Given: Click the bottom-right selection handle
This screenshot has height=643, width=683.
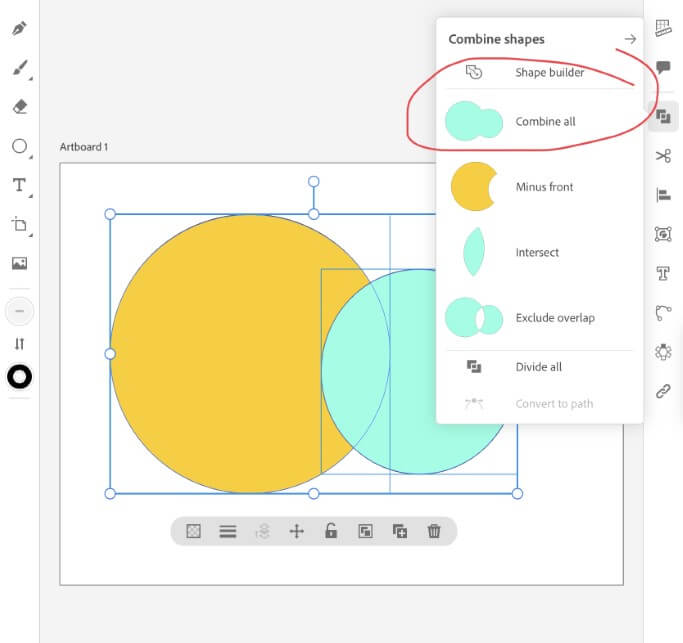Looking at the screenshot, I should point(517,494).
